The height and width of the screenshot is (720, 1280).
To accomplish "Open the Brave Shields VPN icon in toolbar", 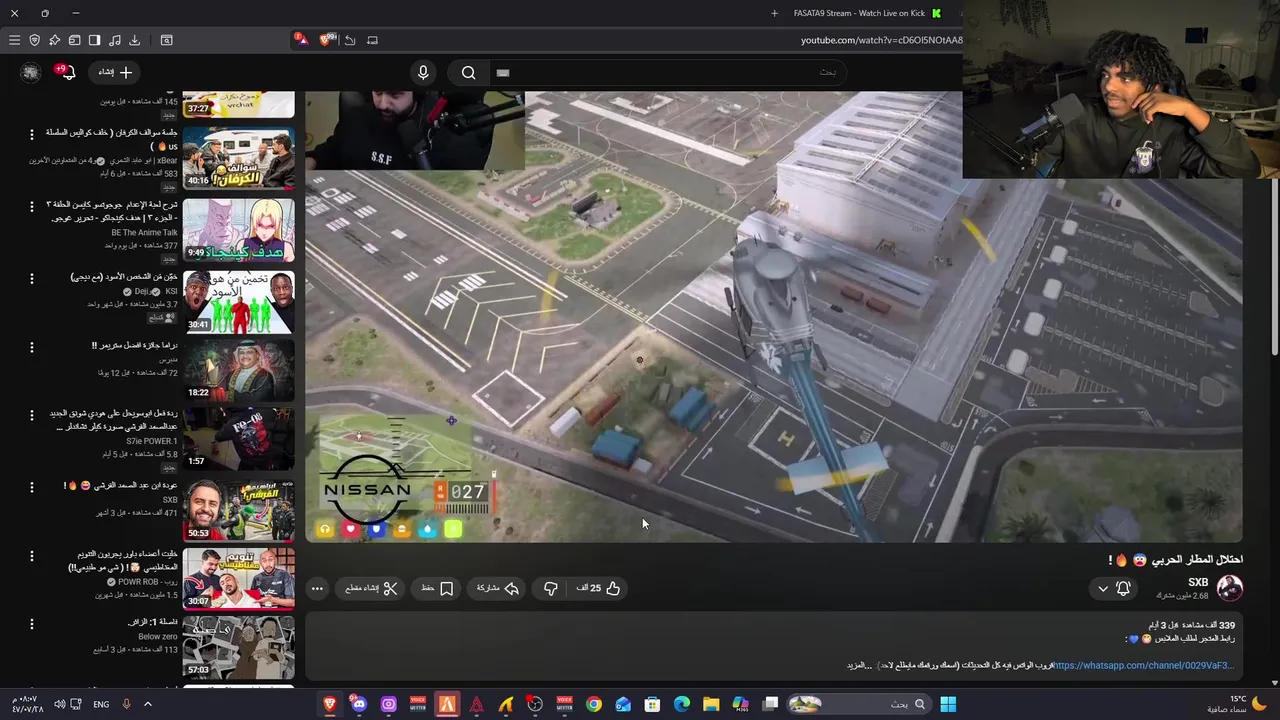I will pos(34,40).
